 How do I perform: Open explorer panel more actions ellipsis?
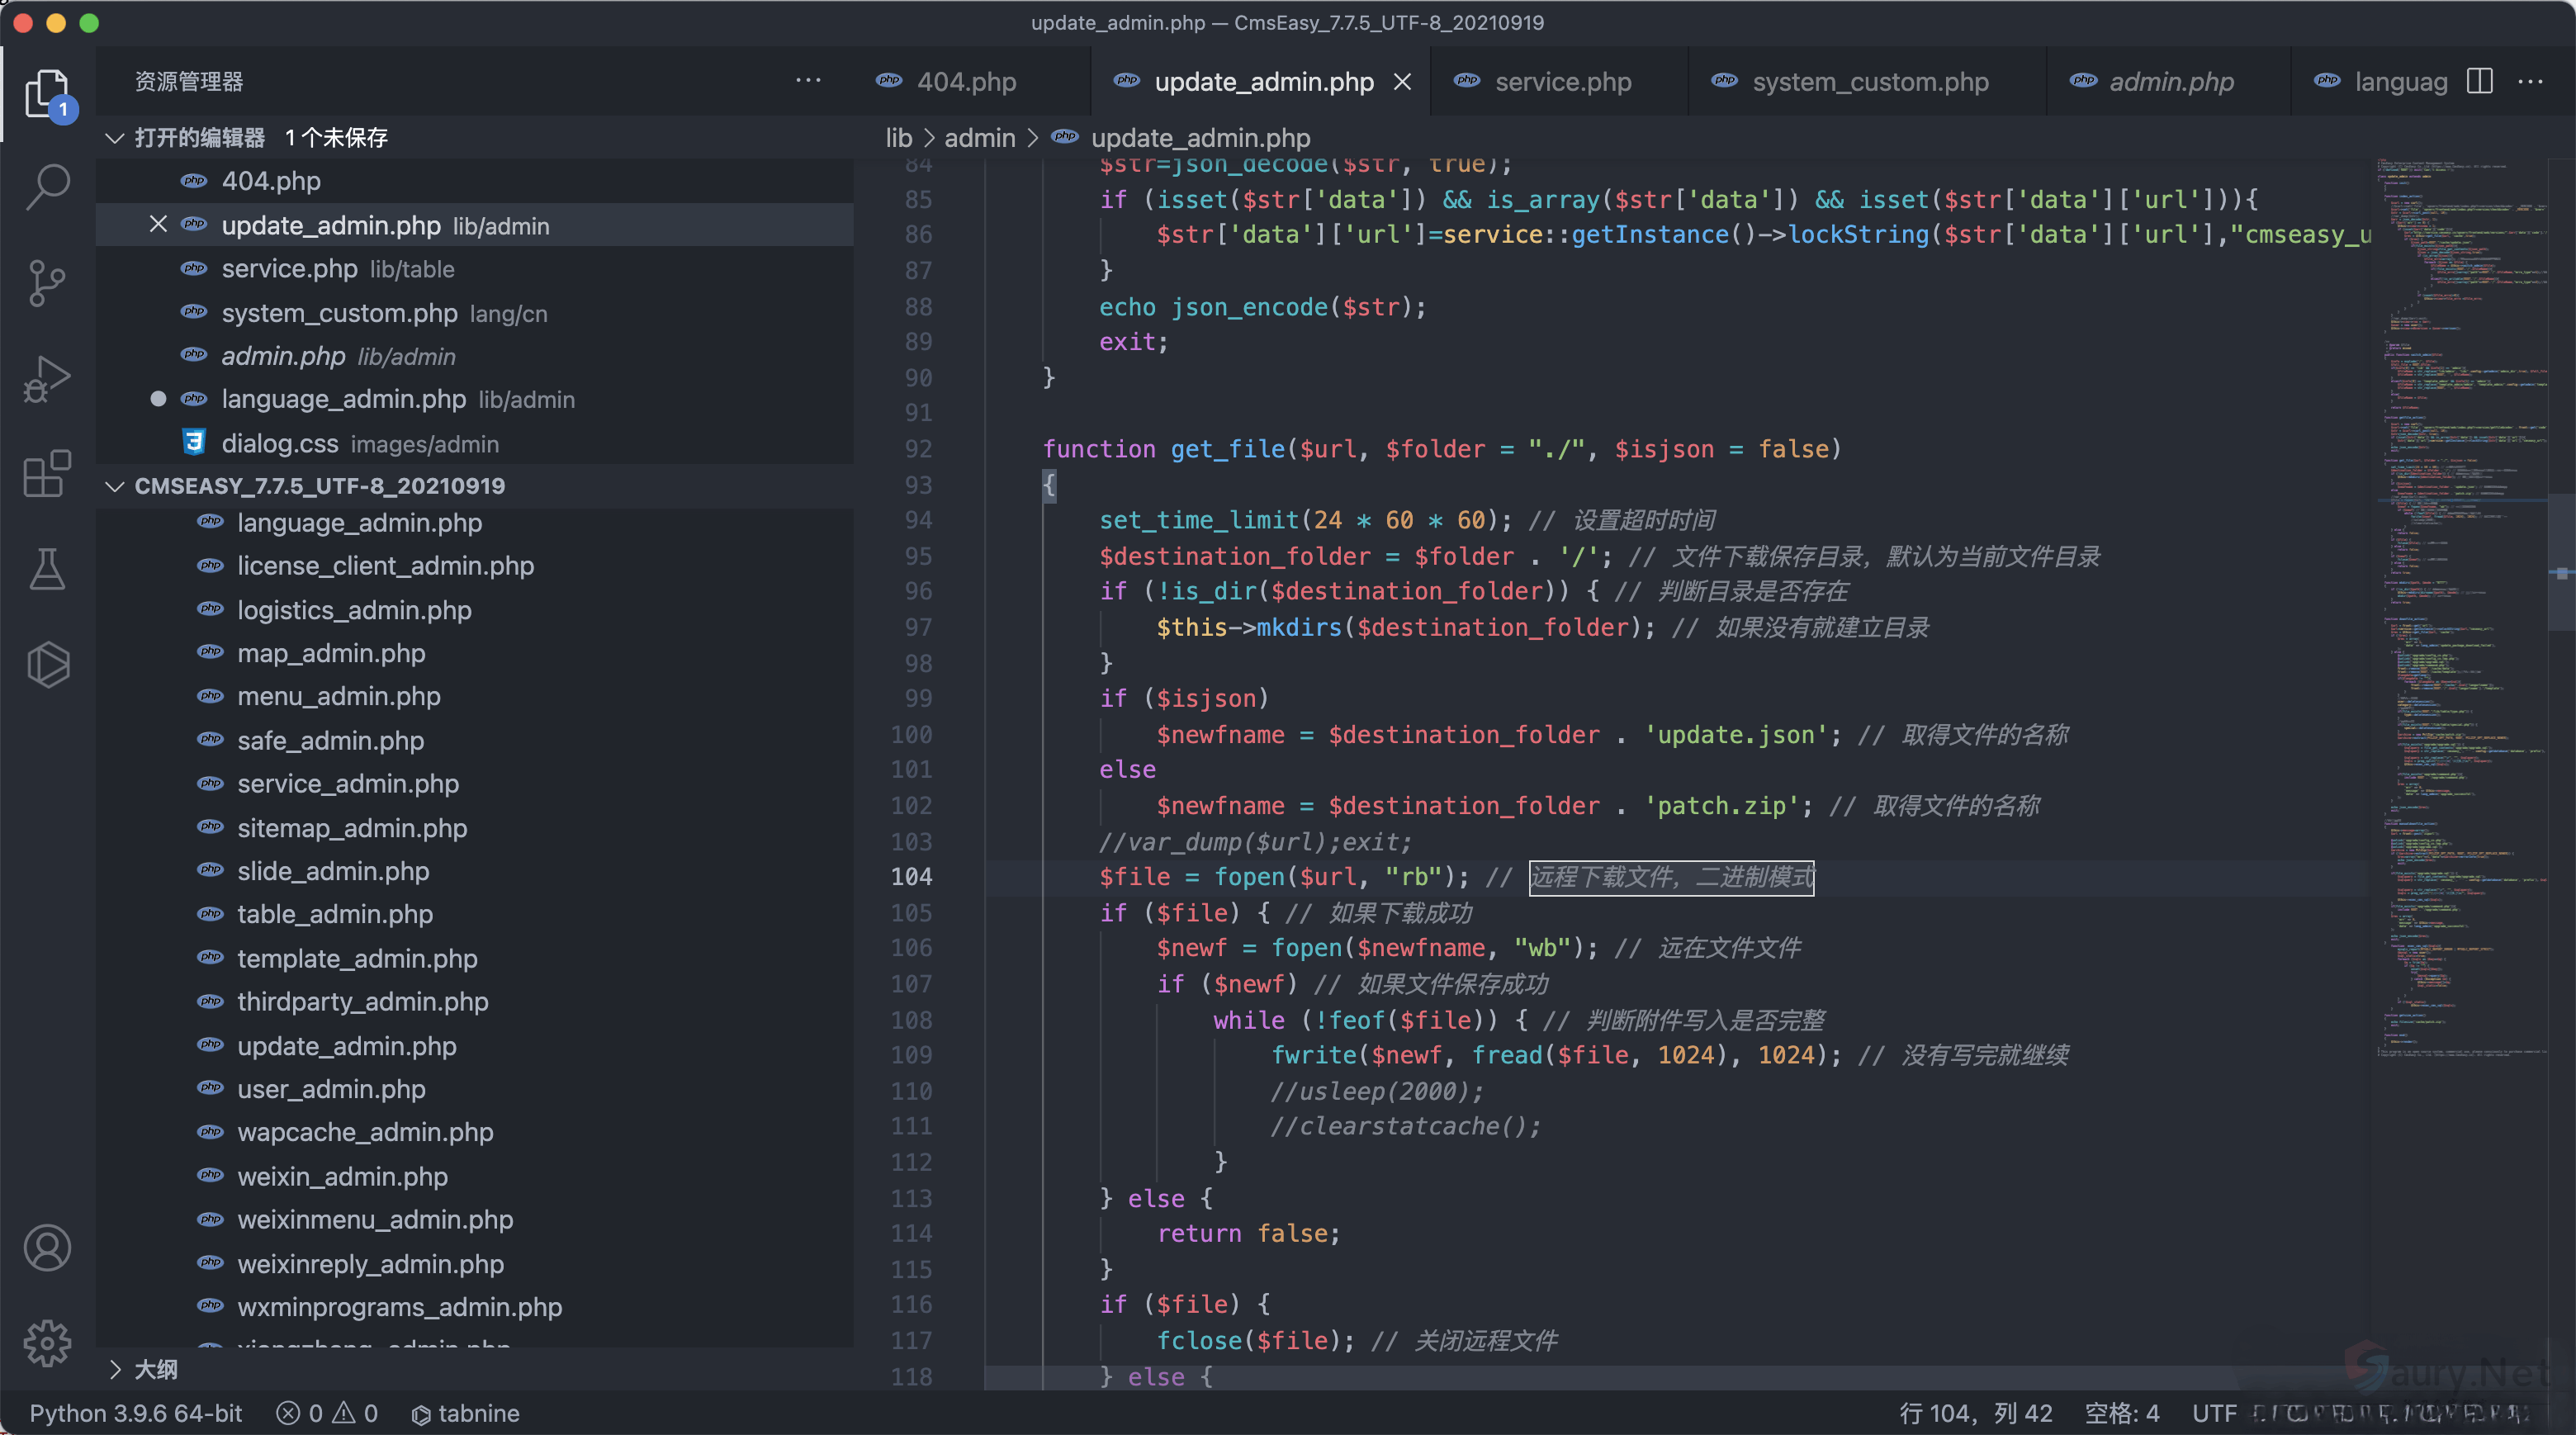point(808,81)
